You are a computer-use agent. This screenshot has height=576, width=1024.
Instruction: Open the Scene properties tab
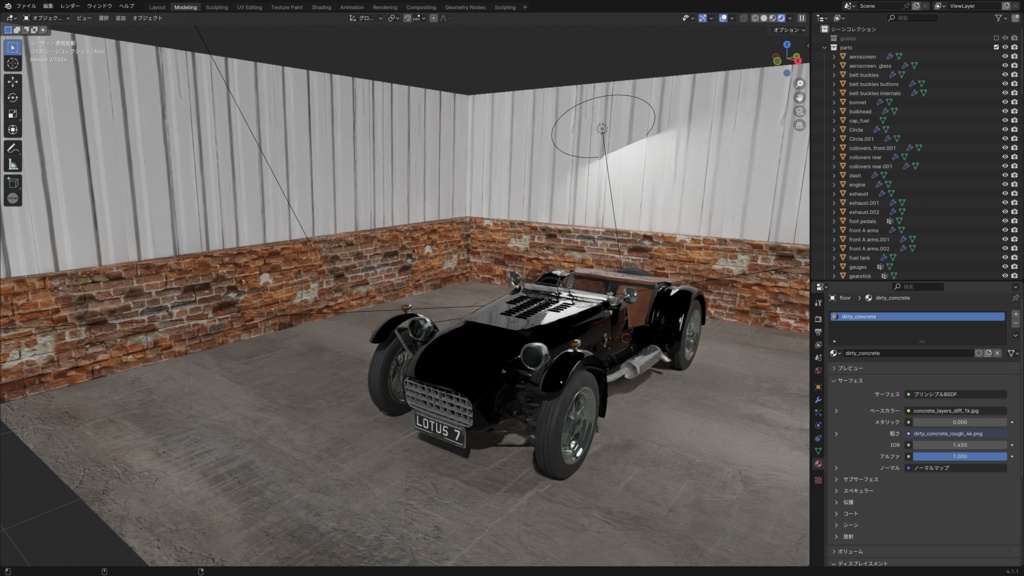tap(818, 358)
